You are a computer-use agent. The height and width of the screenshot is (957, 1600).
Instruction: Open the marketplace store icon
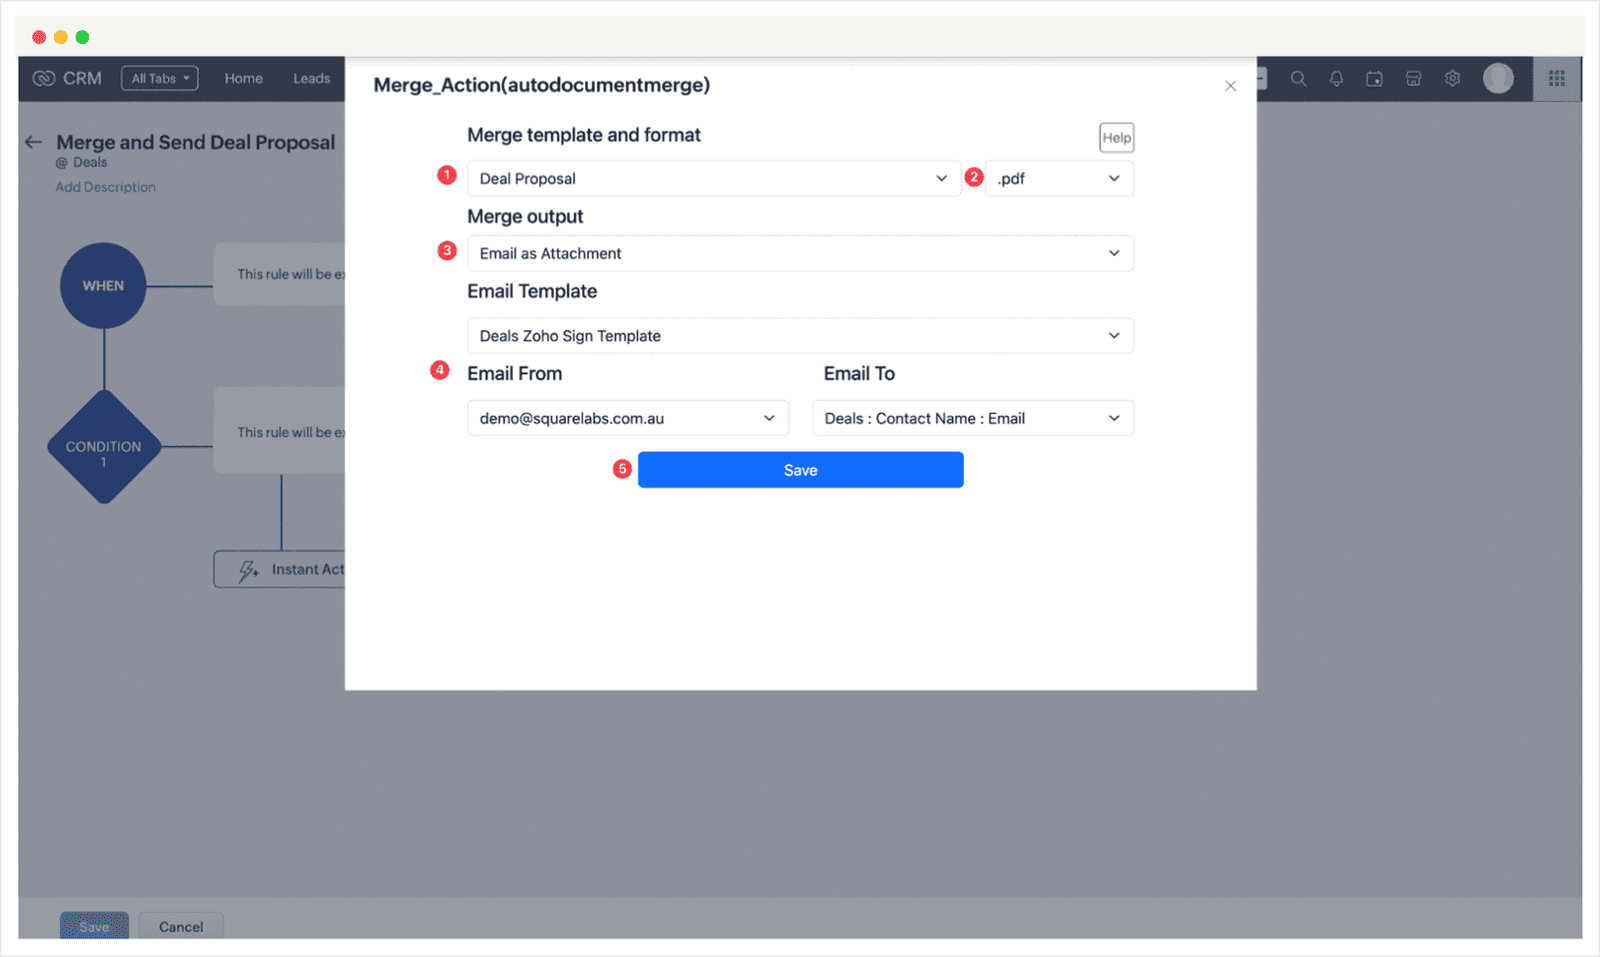click(1413, 78)
